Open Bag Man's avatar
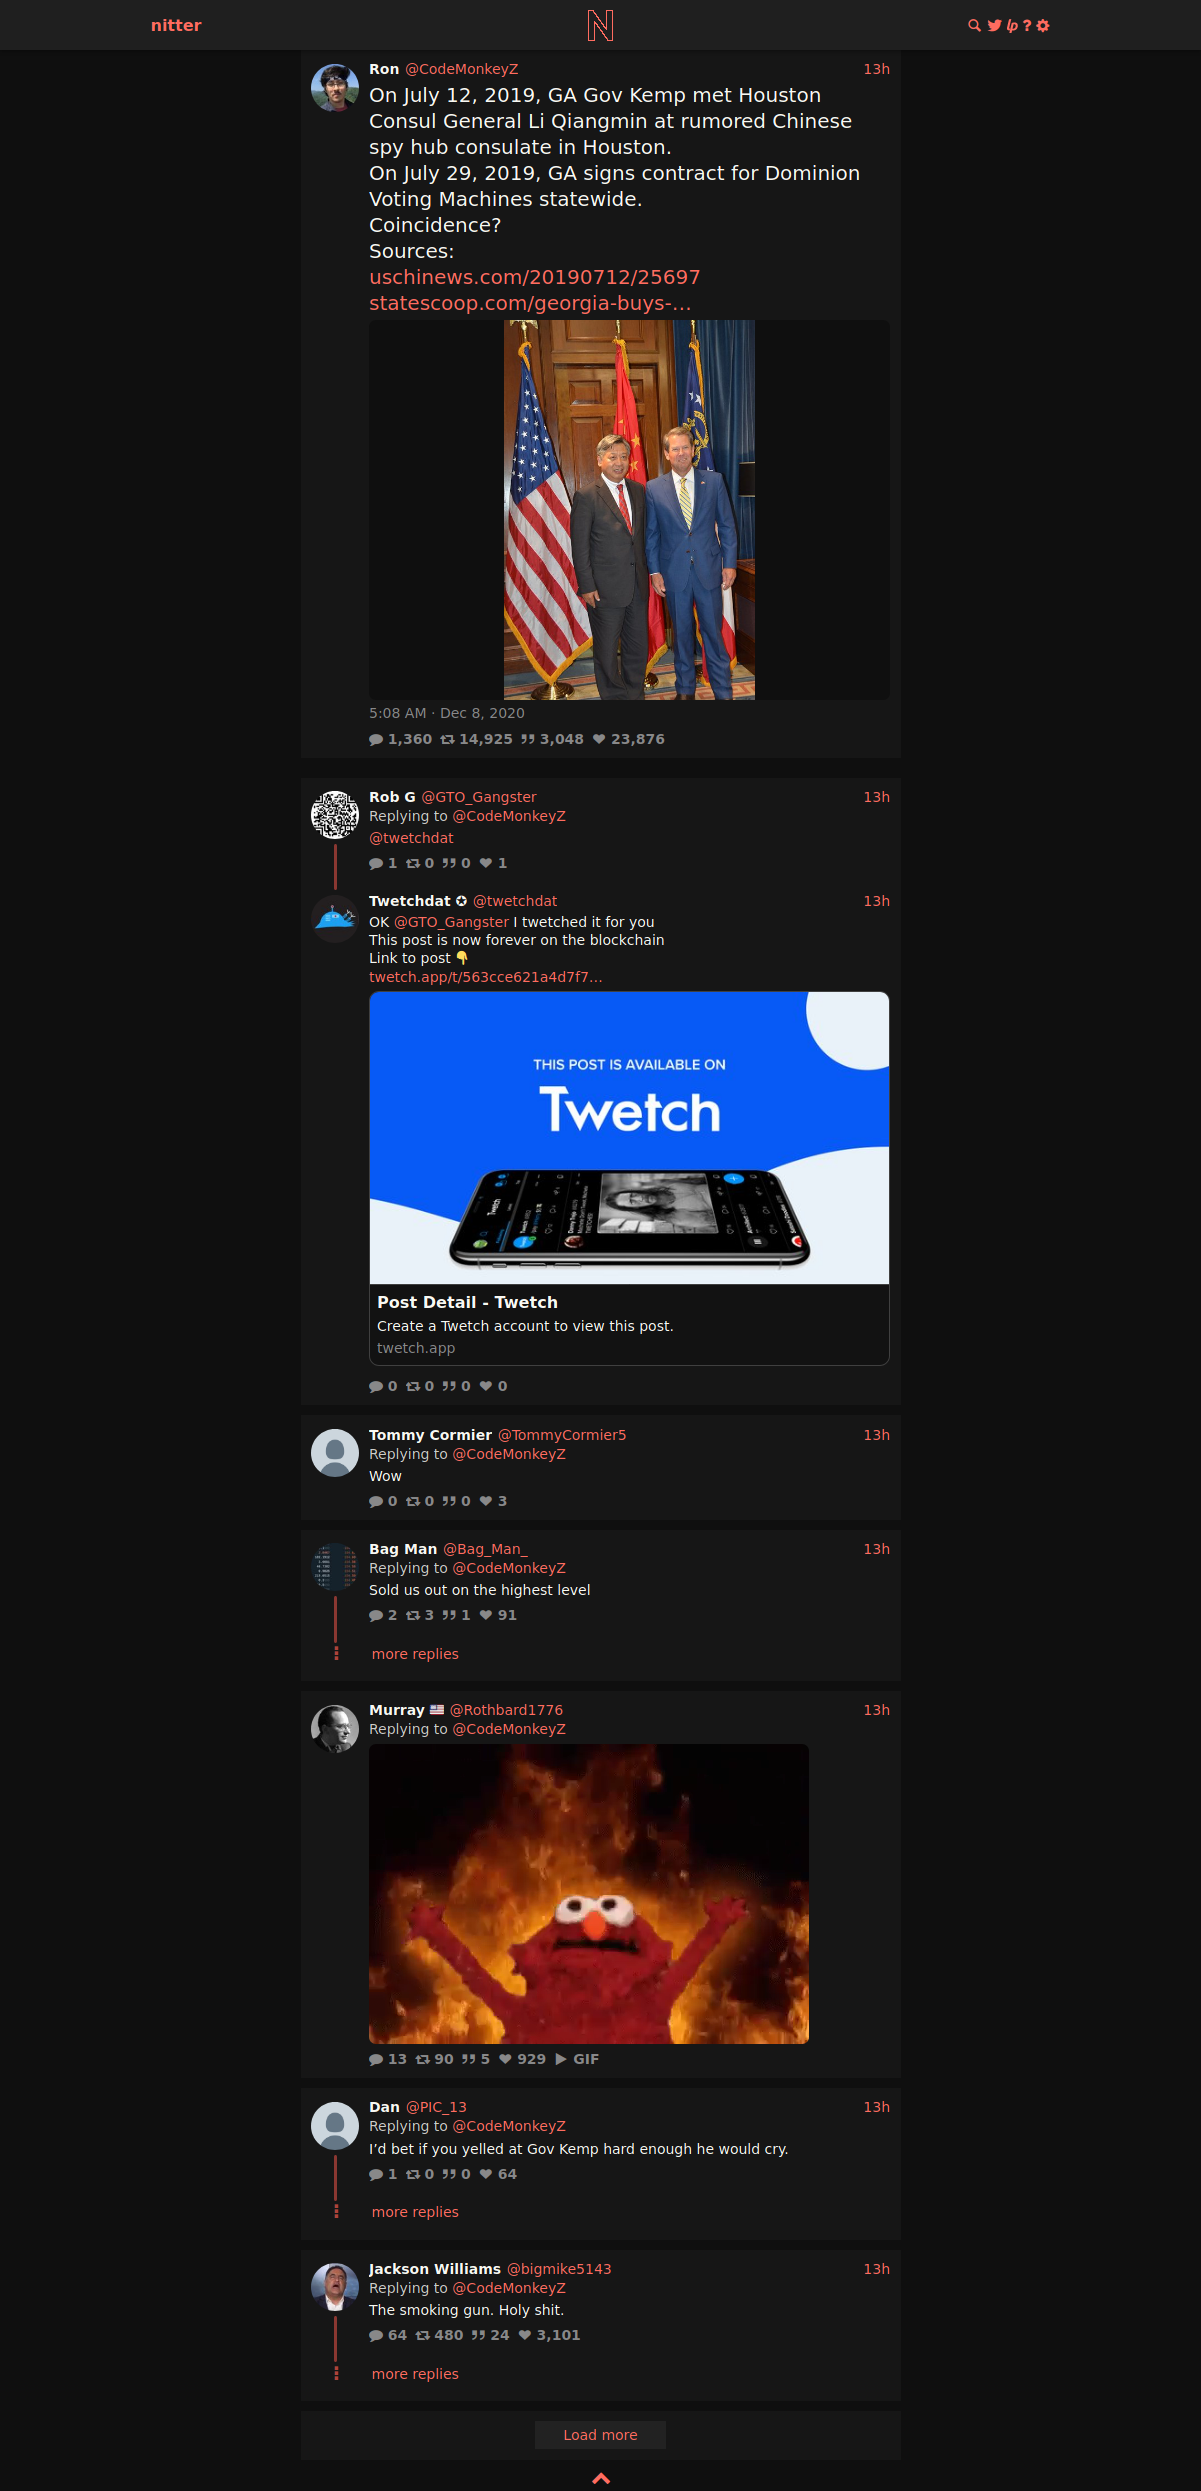The image size is (1201, 2491). [x=335, y=1567]
